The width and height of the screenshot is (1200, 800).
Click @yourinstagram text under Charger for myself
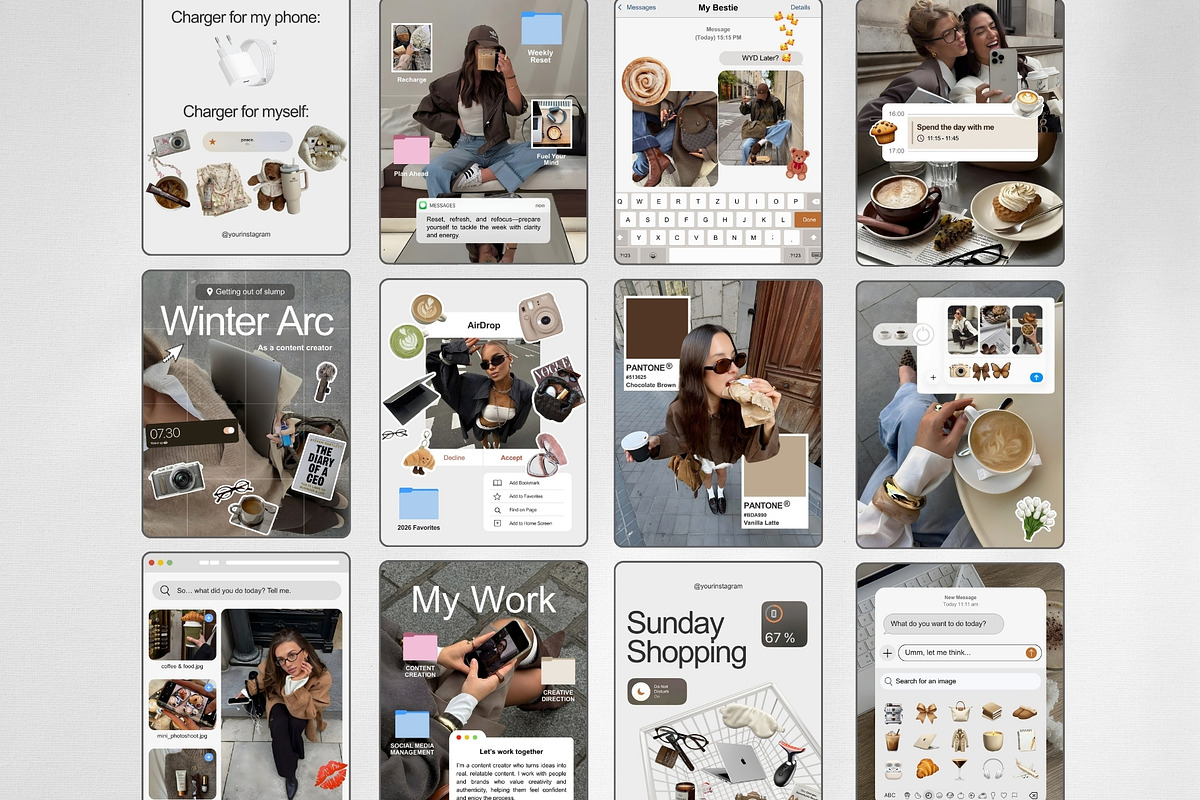246,234
